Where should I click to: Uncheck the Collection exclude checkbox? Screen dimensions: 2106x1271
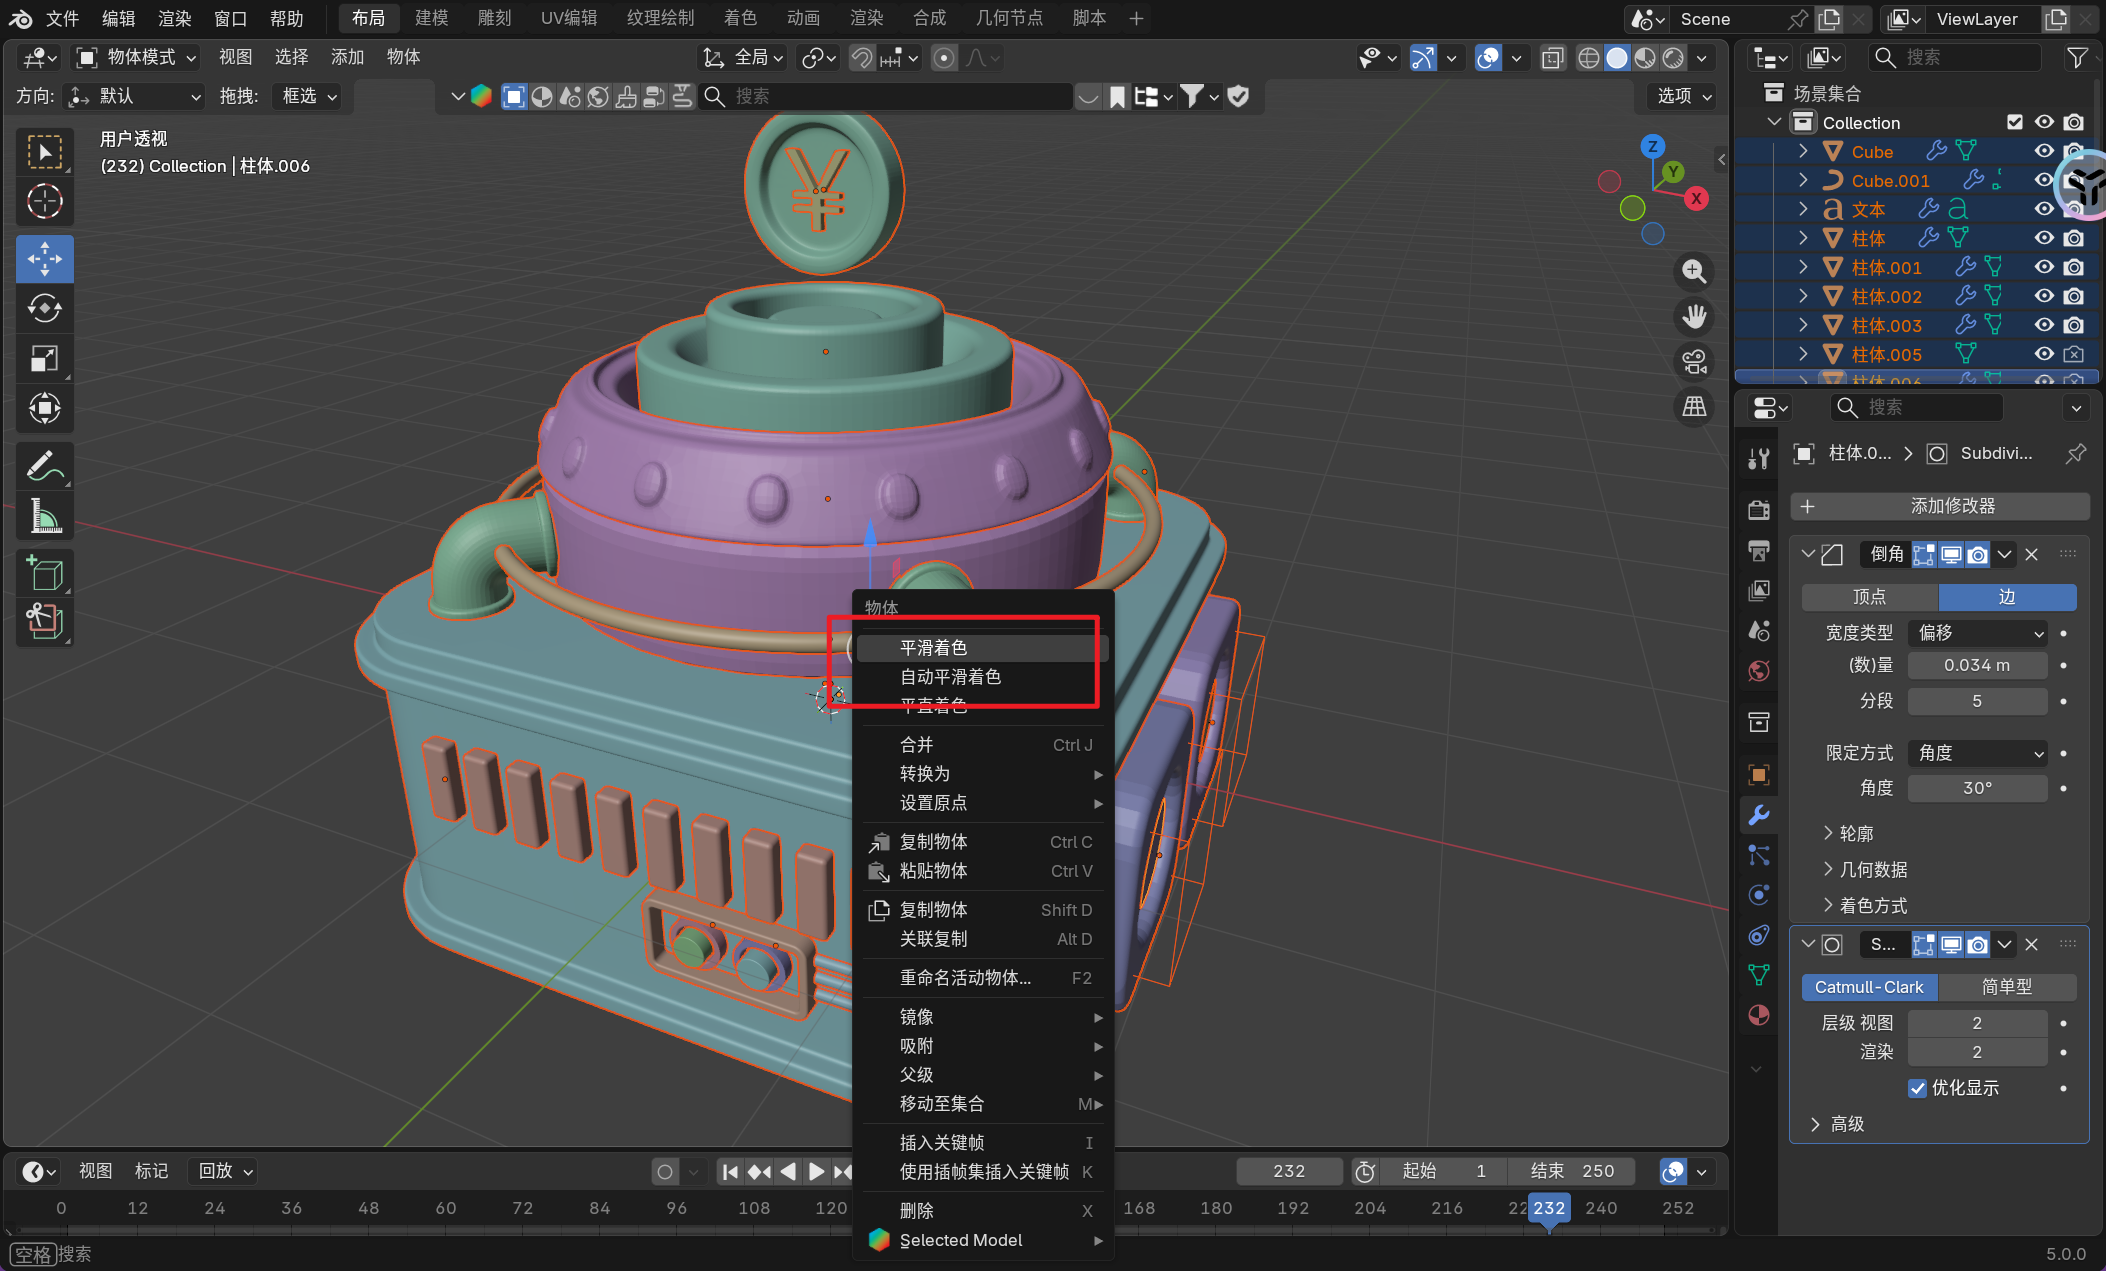(x=2015, y=122)
